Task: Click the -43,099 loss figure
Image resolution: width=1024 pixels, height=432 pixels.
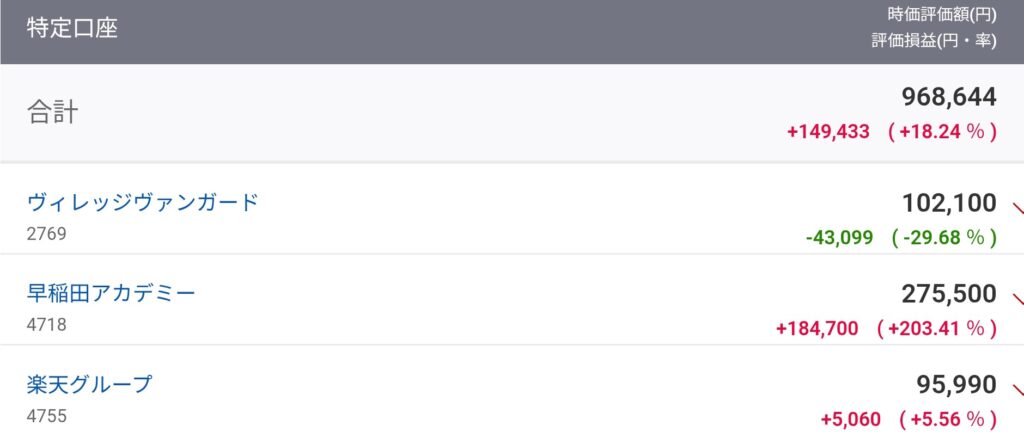Action: click(838, 237)
